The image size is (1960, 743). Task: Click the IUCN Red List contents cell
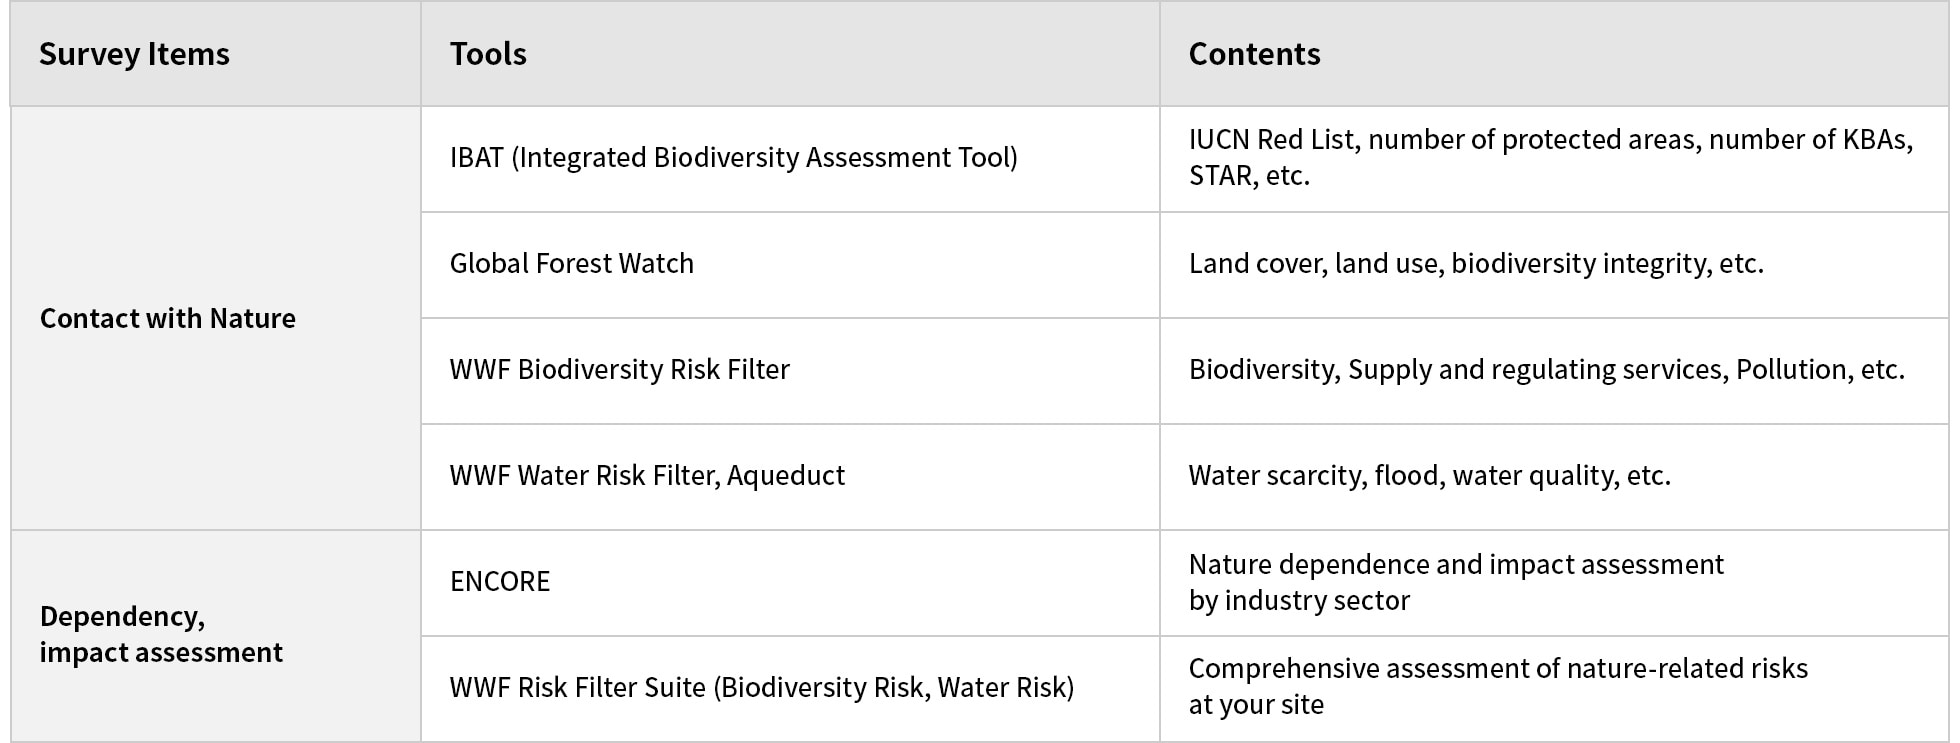click(x=1550, y=140)
